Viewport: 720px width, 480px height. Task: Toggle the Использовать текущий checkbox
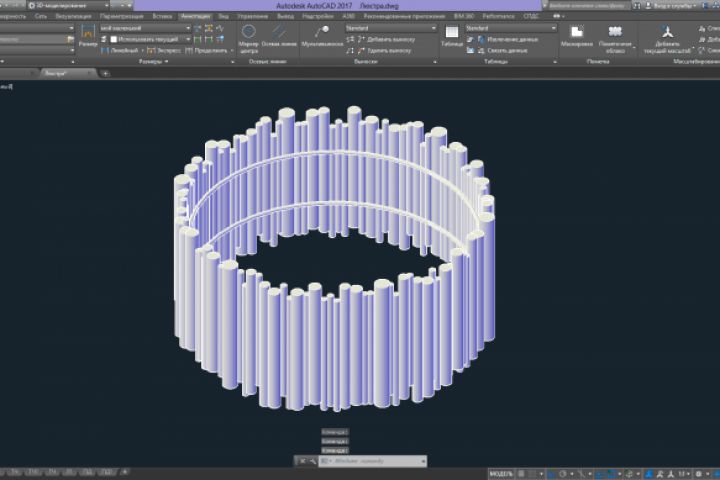pyautogui.click(x=113, y=39)
